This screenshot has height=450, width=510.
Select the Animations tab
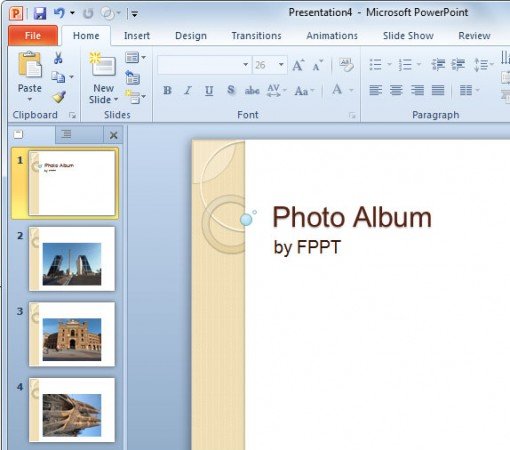tap(332, 36)
